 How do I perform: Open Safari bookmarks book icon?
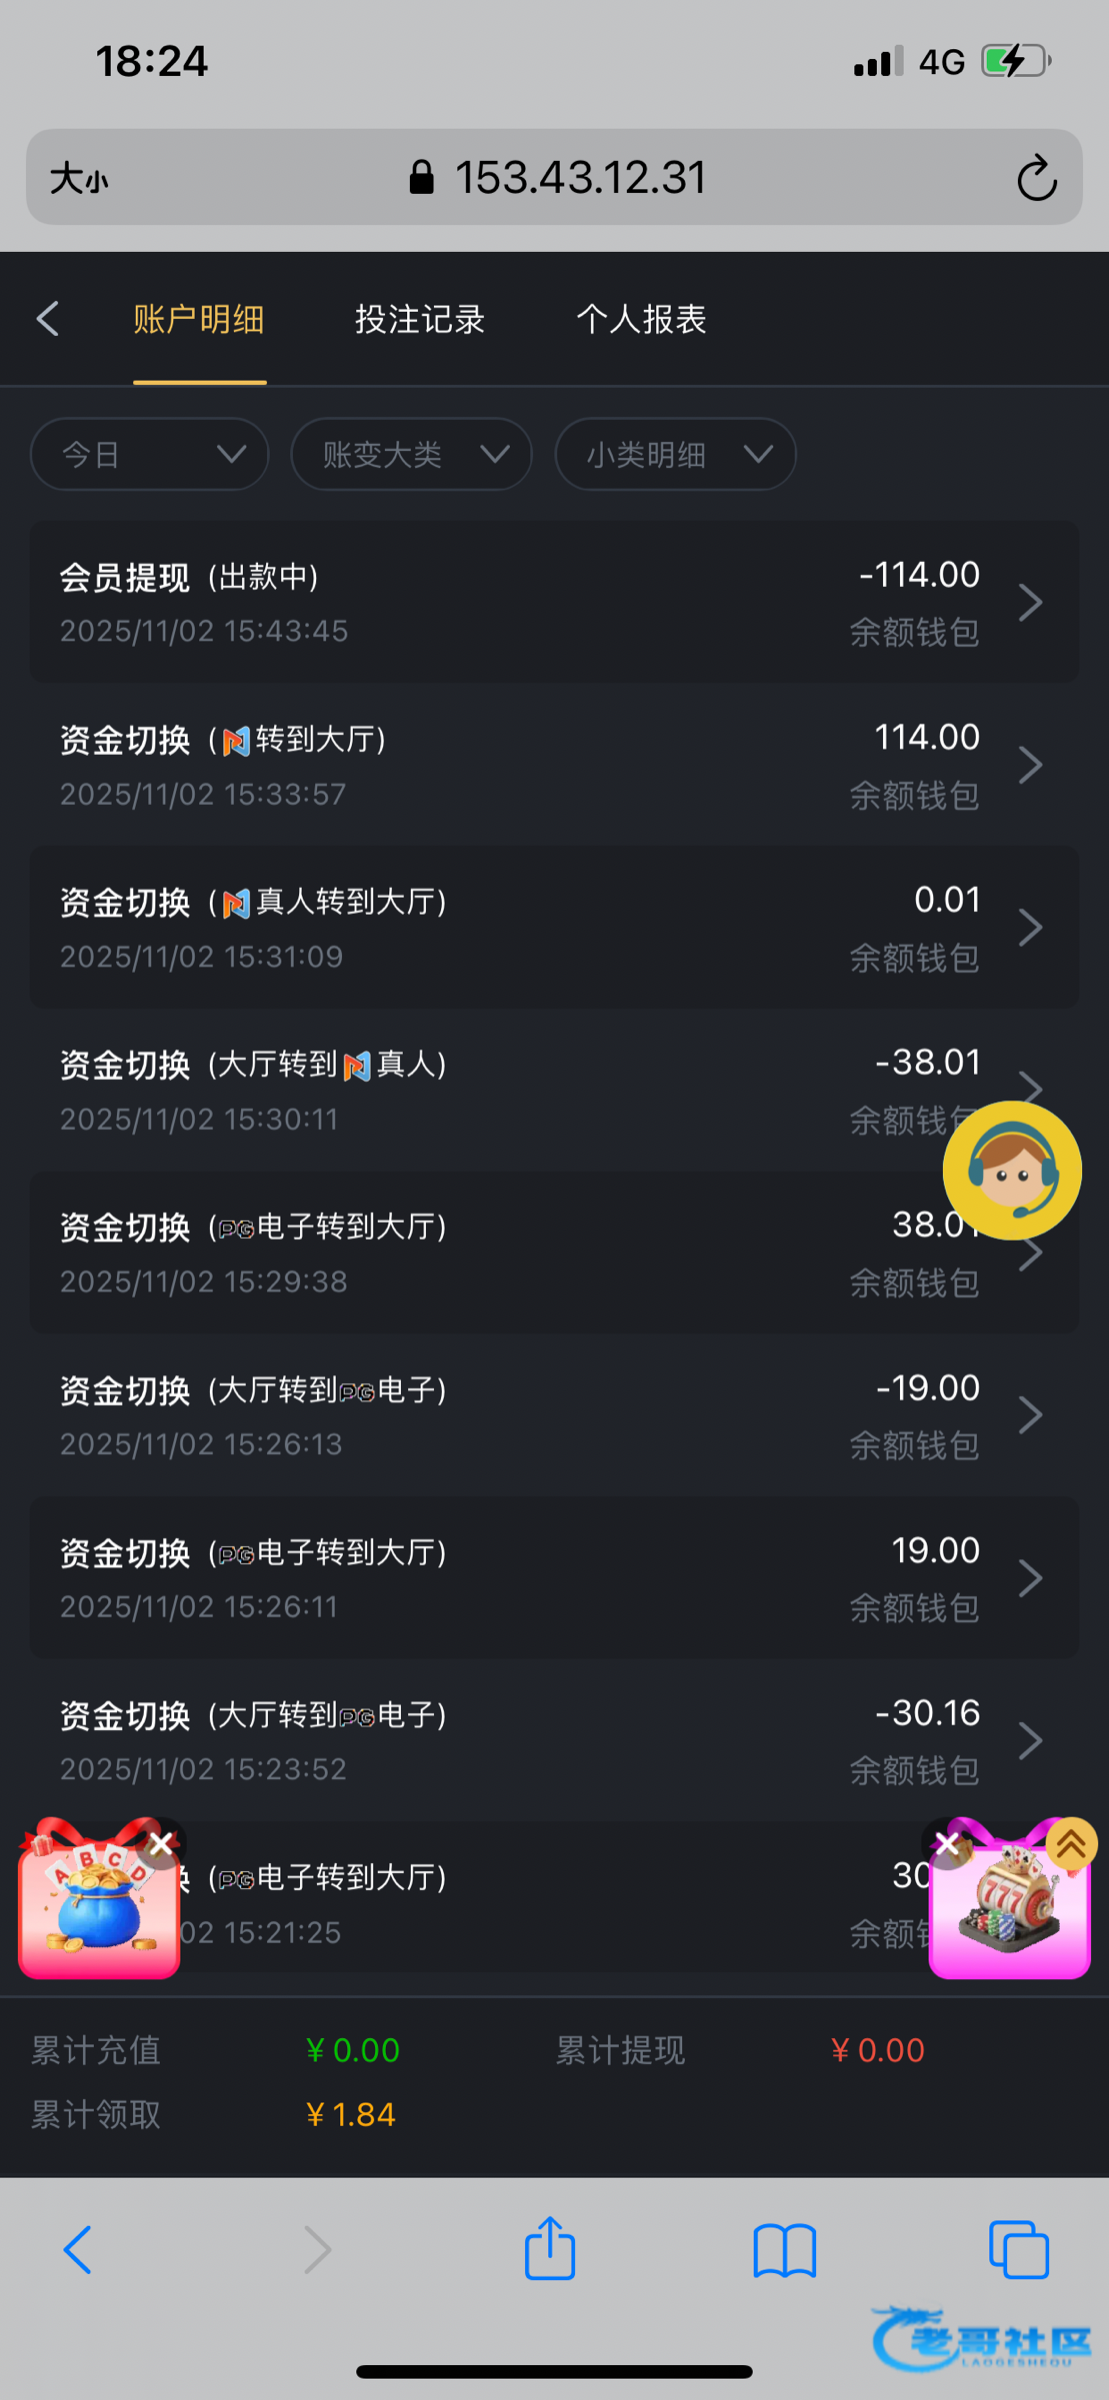click(x=785, y=2250)
